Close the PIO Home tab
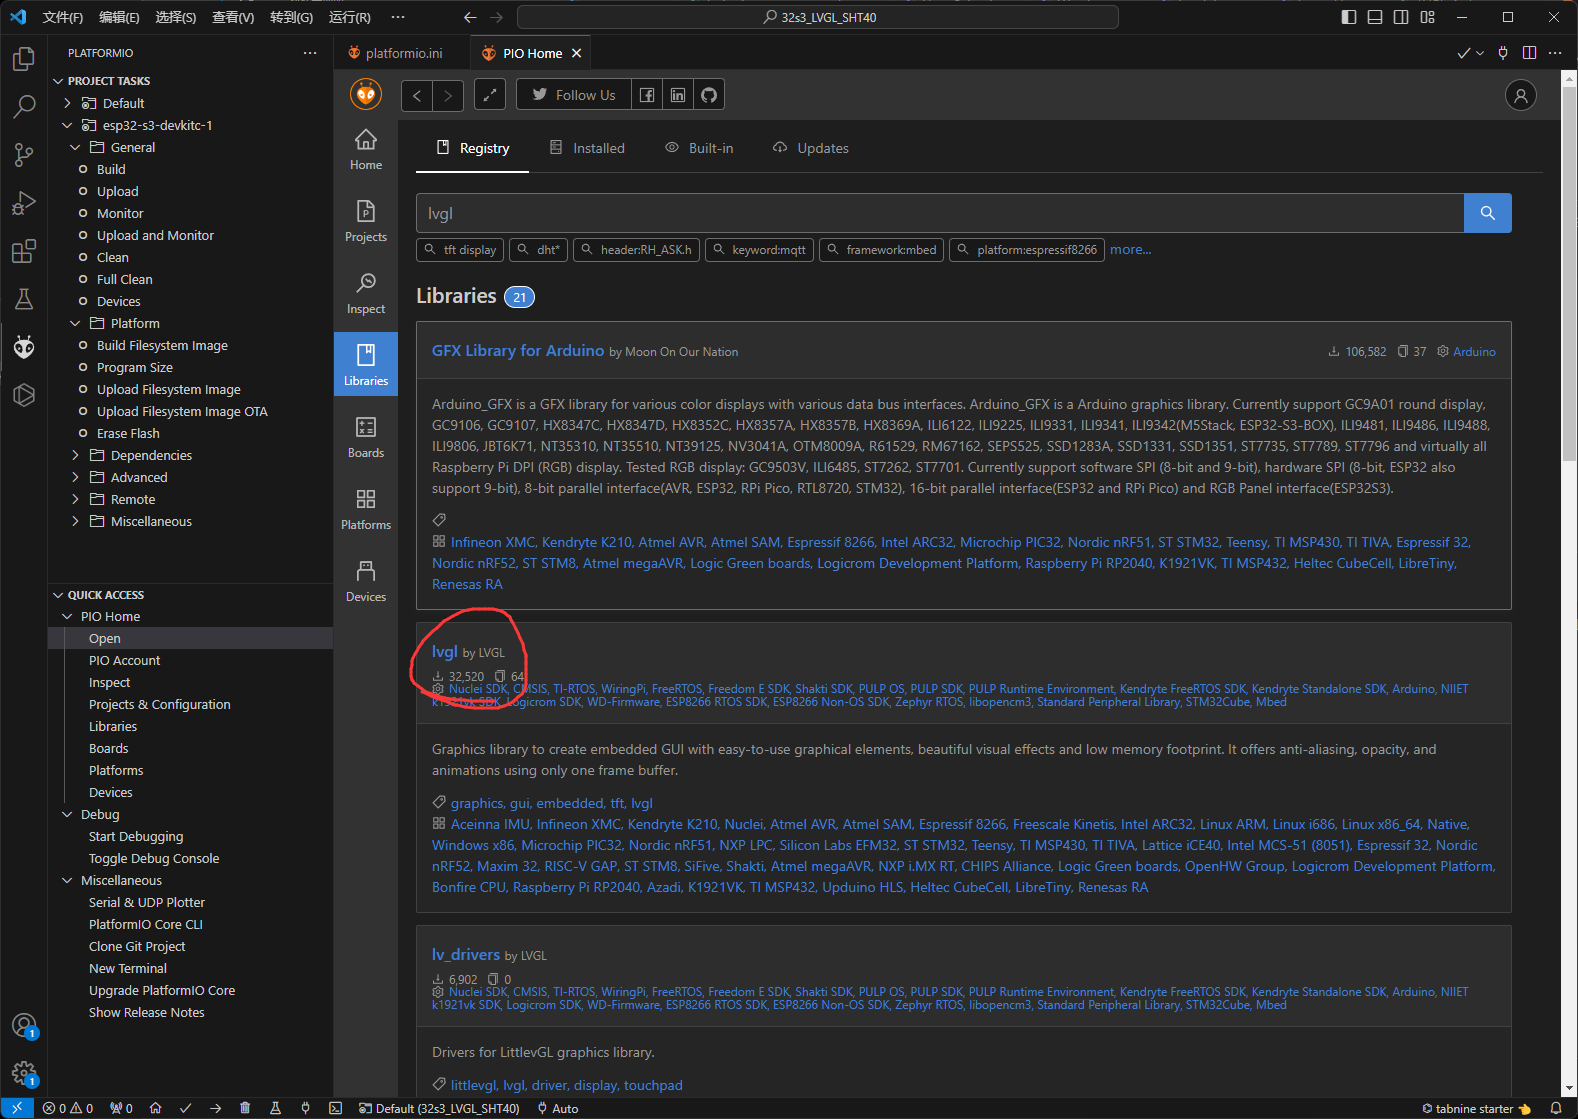Image resolution: width=1578 pixels, height=1119 pixels. pos(576,53)
